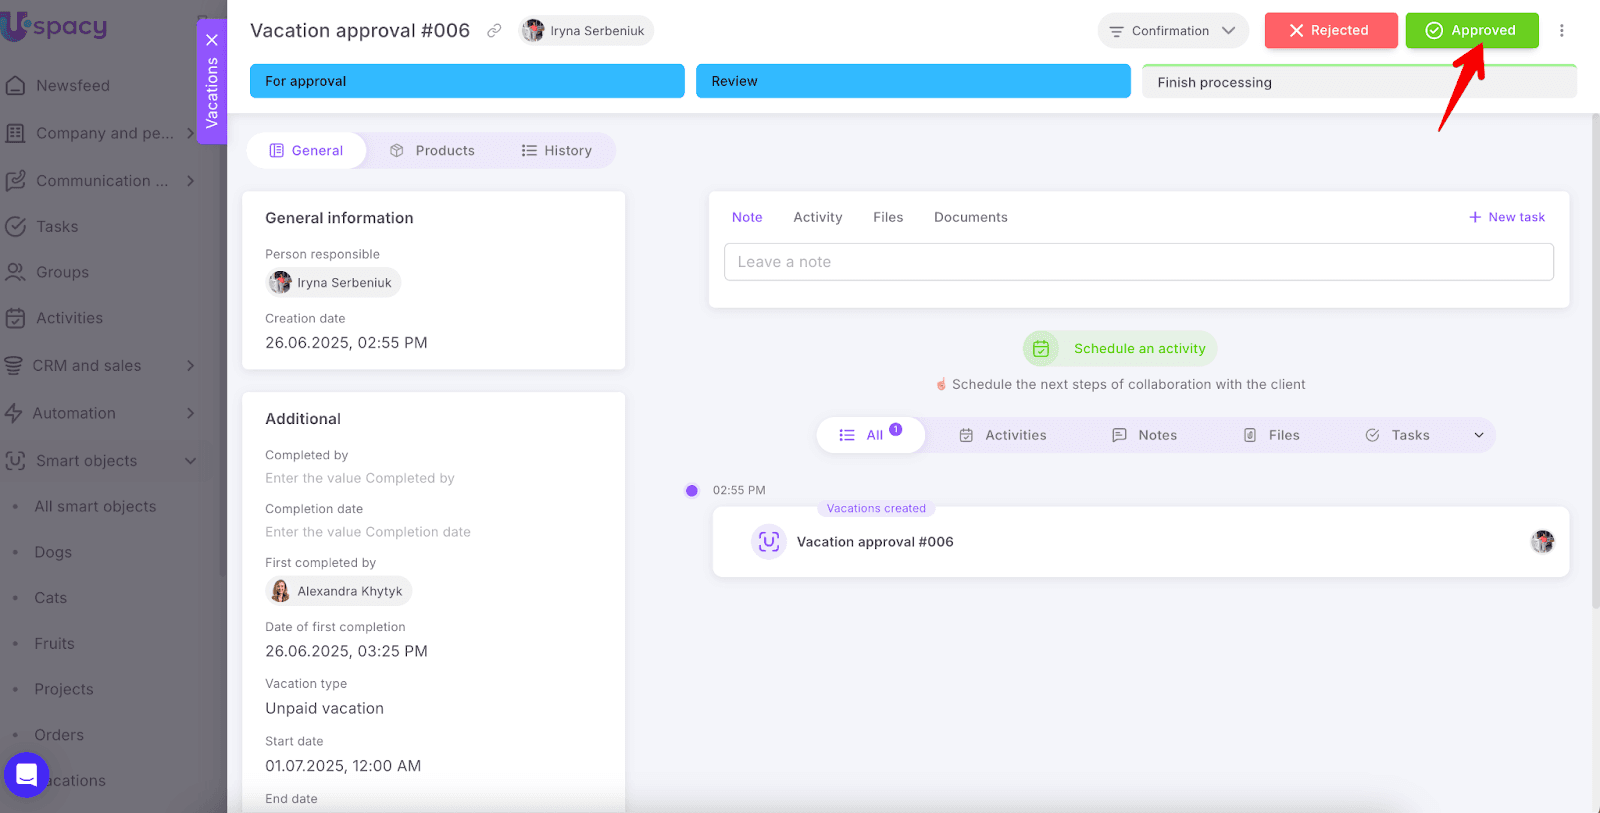Select the Finish processing stage bar
The image size is (1600, 813).
tap(1358, 82)
